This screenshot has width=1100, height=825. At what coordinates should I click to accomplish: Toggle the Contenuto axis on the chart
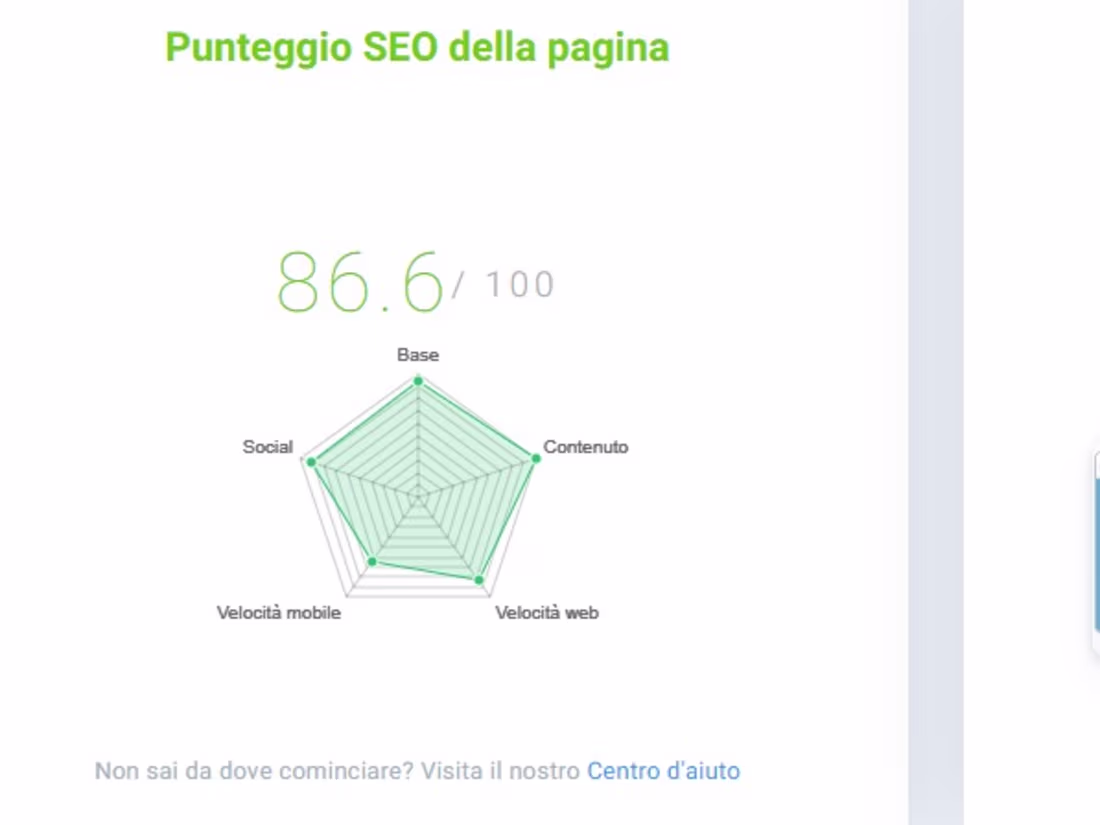(586, 447)
